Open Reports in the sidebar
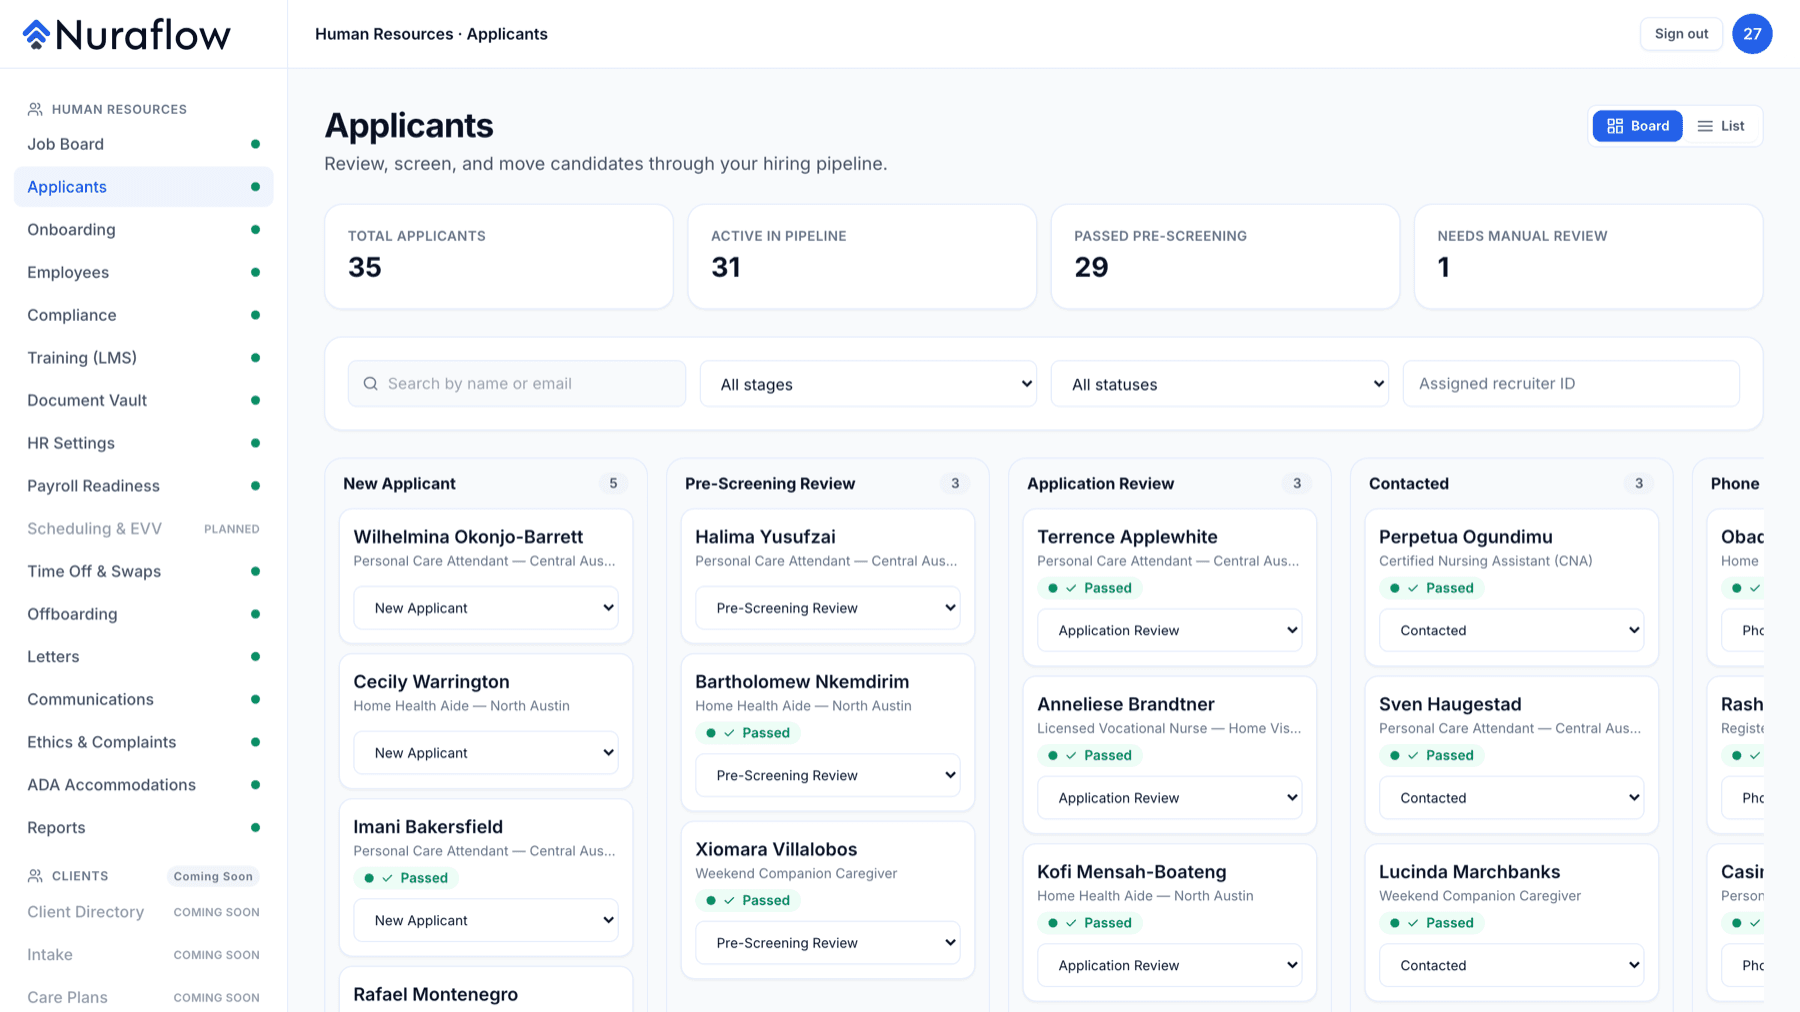 click(143, 828)
